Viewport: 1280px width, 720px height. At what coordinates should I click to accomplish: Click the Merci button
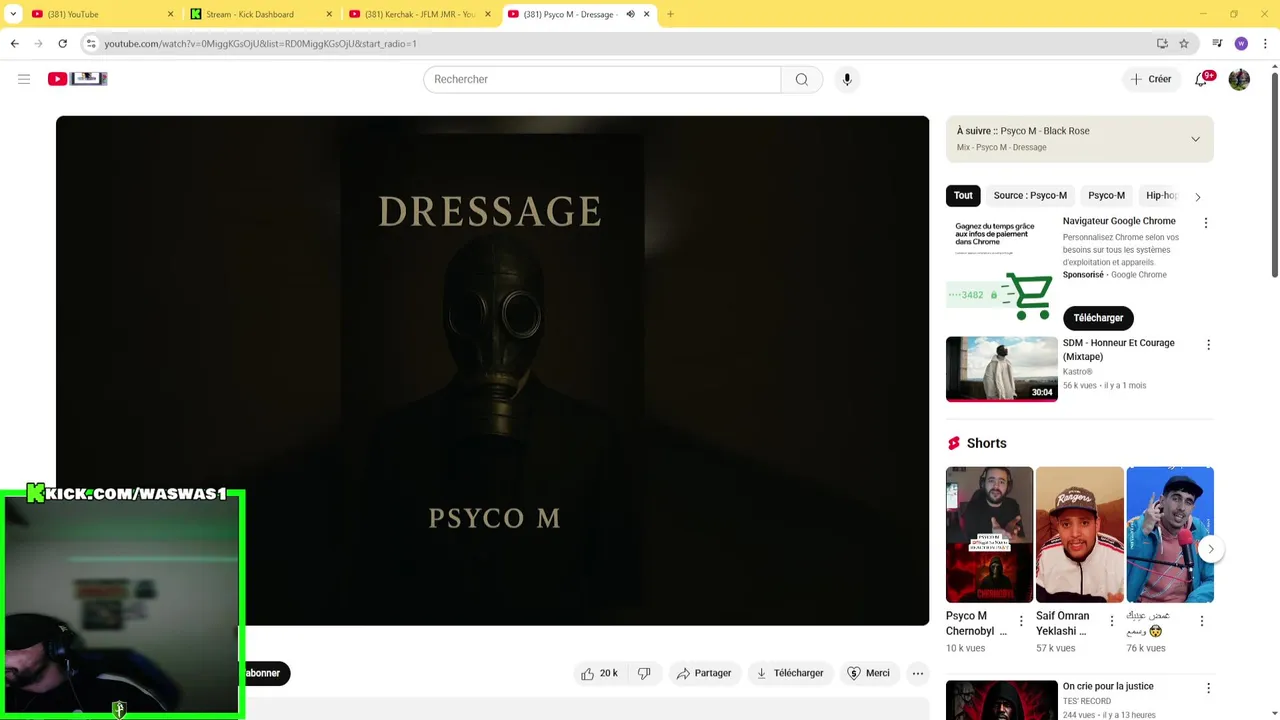tap(867, 673)
